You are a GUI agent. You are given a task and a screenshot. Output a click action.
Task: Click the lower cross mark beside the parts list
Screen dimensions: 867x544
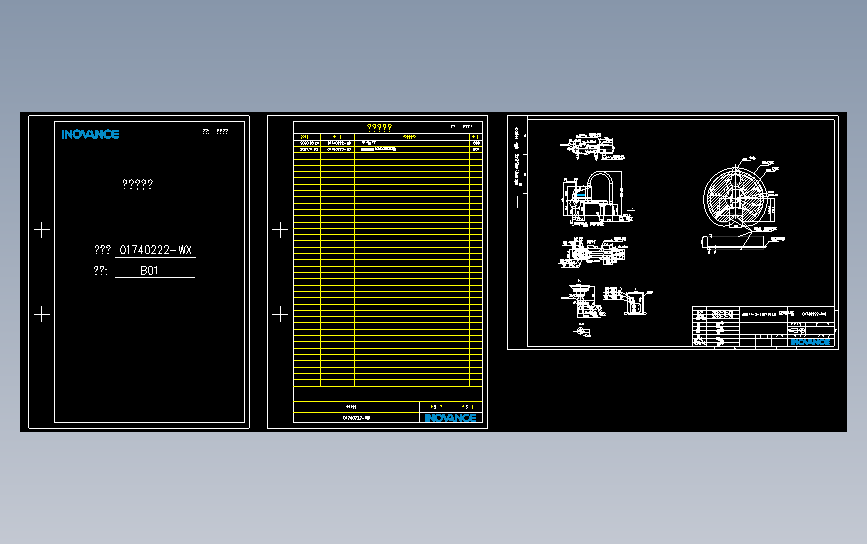(280, 315)
